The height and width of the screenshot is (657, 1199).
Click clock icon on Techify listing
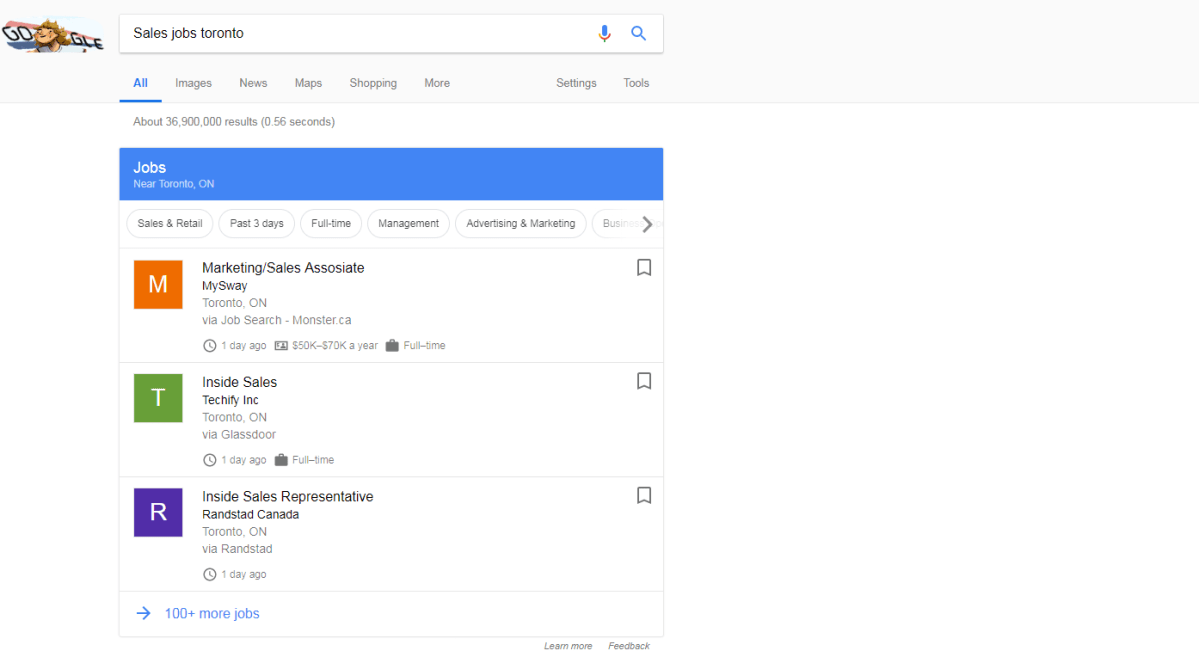[x=210, y=460]
